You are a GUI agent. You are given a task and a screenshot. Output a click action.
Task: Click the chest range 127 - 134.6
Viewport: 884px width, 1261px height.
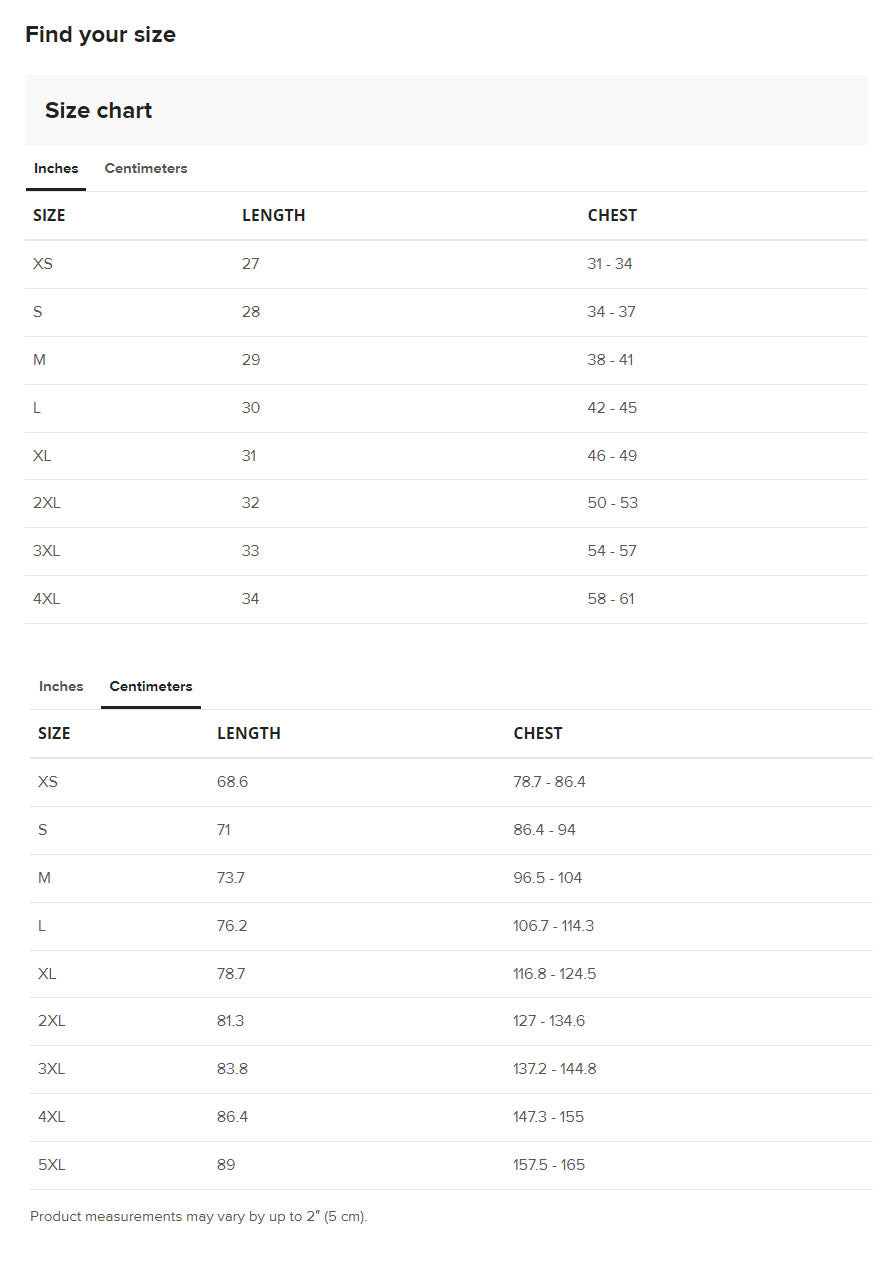click(x=549, y=1021)
